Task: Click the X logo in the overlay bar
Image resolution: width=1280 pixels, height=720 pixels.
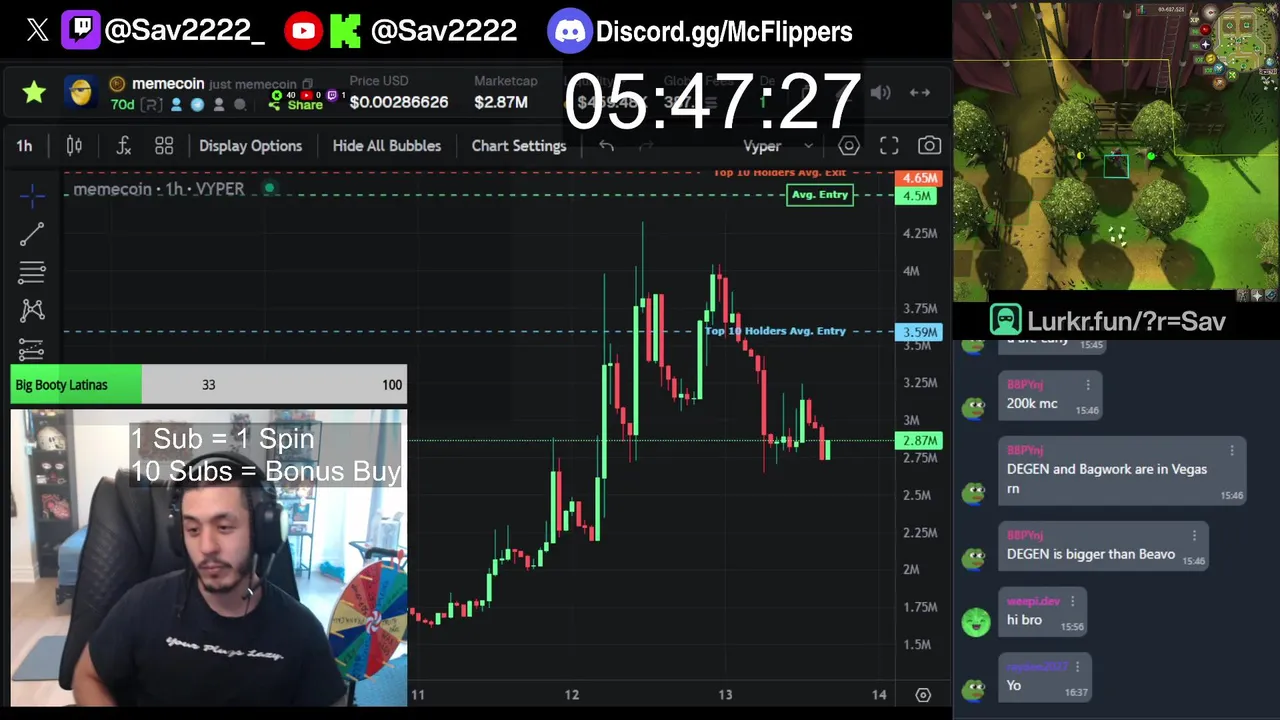Action: (37, 31)
